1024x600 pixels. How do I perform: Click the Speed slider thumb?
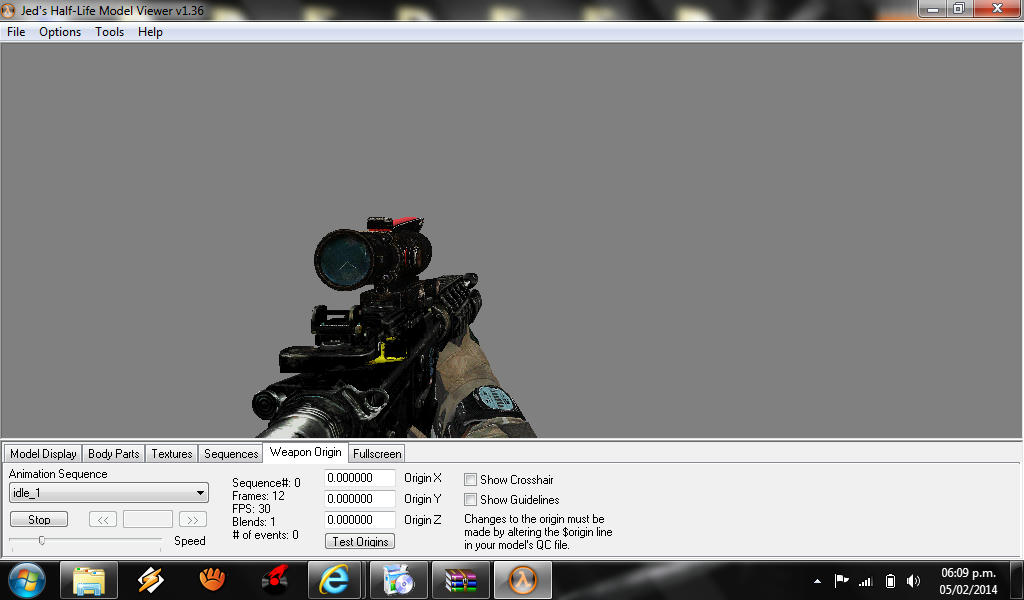(42, 541)
